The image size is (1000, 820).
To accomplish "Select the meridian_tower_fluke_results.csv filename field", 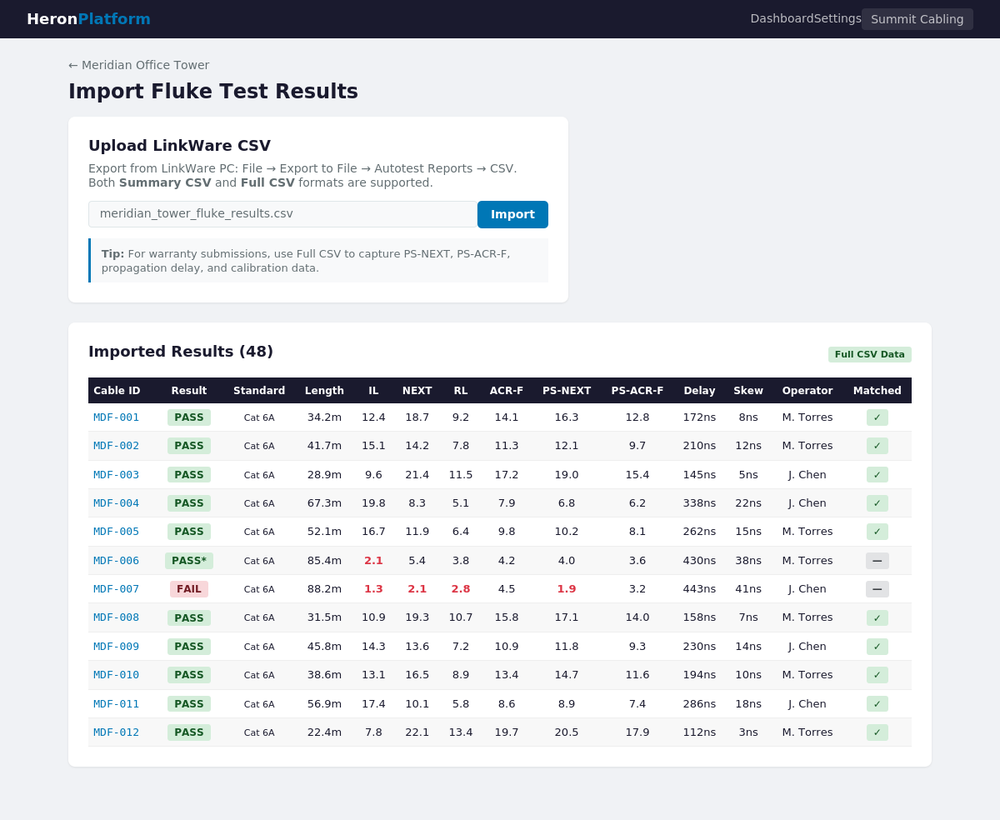I will (x=281, y=214).
